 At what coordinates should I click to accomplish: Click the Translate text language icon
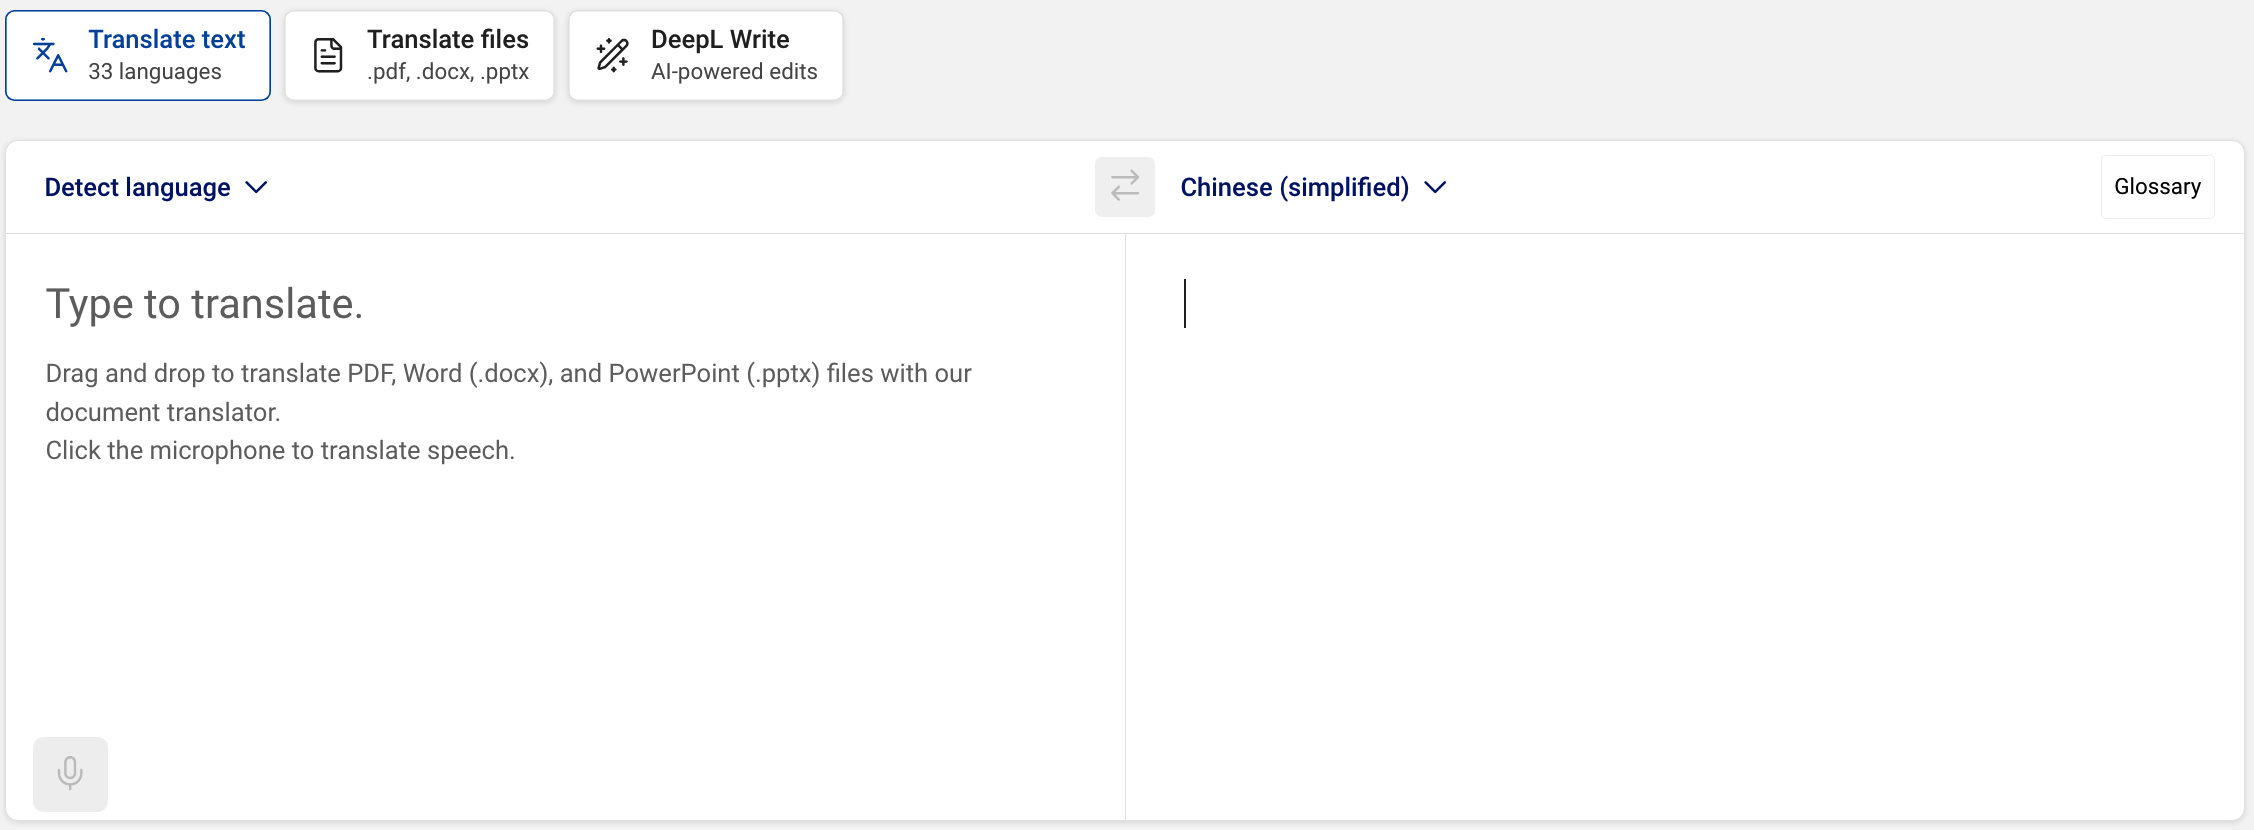[50, 56]
